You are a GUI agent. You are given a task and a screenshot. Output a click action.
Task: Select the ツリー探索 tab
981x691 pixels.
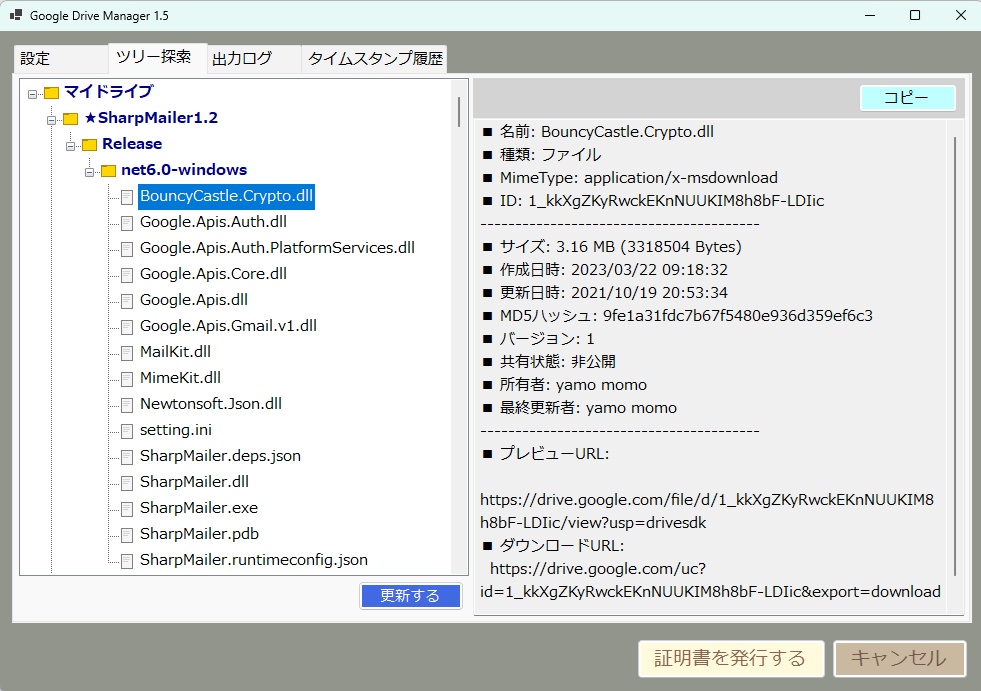pyautogui.click(x=157, y=58)
